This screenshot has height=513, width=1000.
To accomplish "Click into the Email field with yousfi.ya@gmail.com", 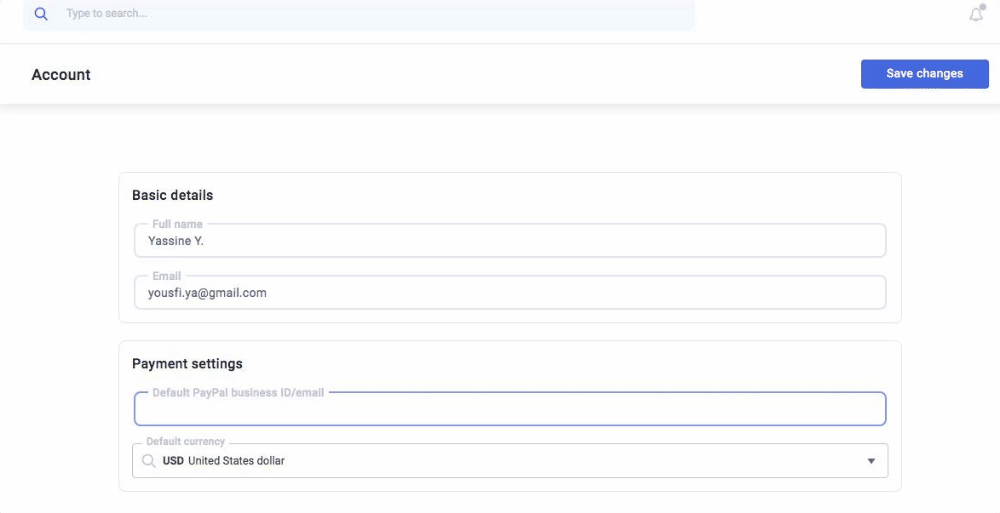I will [510, 293].
